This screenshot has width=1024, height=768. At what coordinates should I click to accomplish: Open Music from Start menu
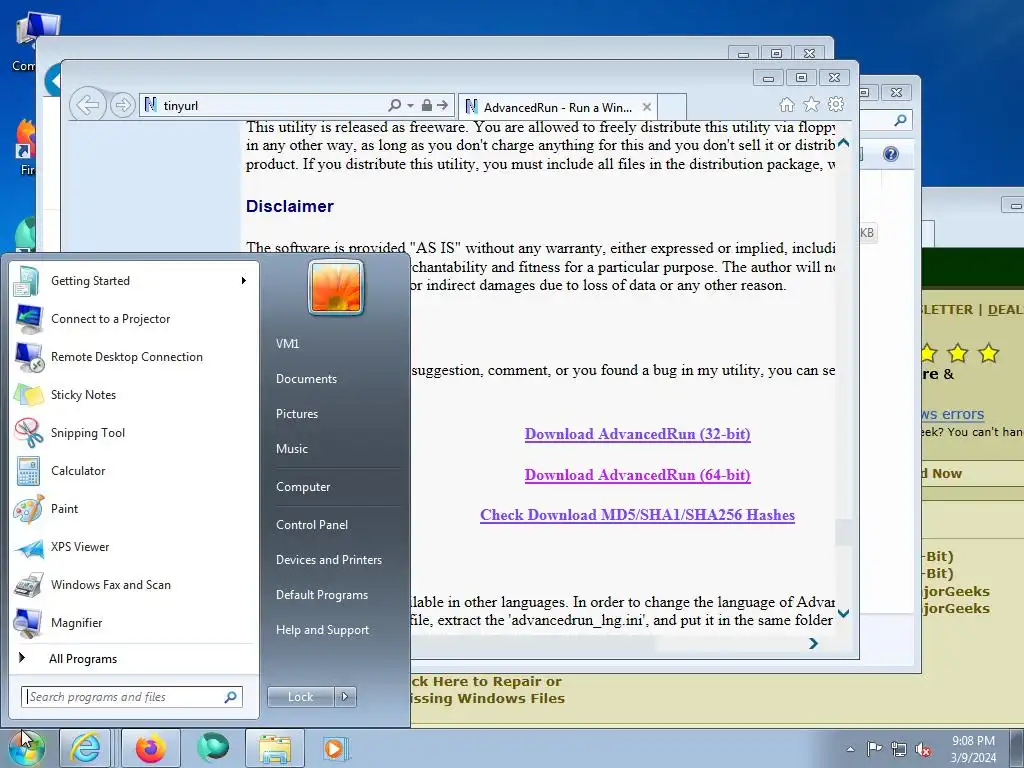tap(291, 449)
